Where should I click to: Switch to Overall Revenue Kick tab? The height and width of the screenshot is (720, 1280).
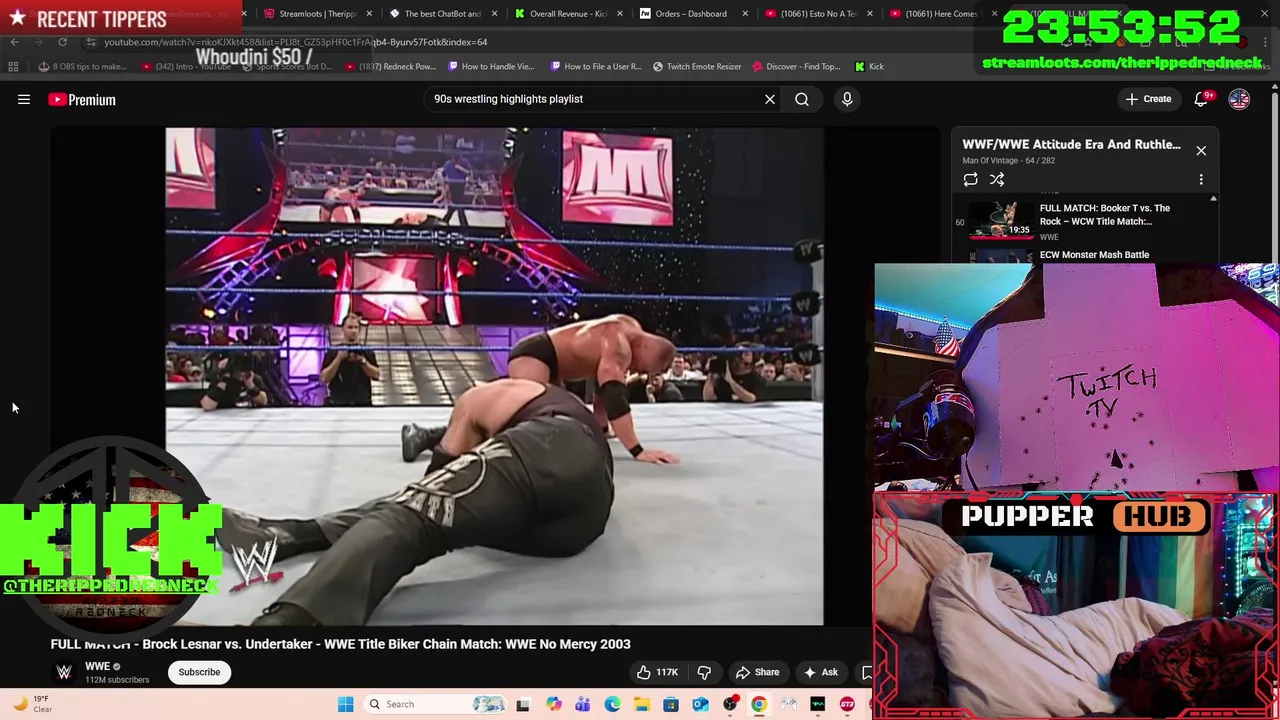(567, 14)
